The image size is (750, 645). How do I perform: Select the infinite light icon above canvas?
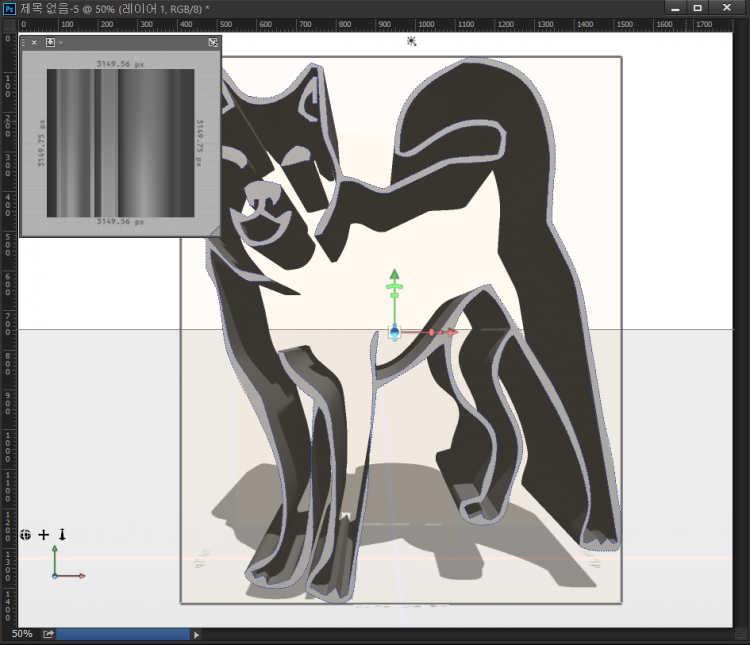(x=411, y=41)
